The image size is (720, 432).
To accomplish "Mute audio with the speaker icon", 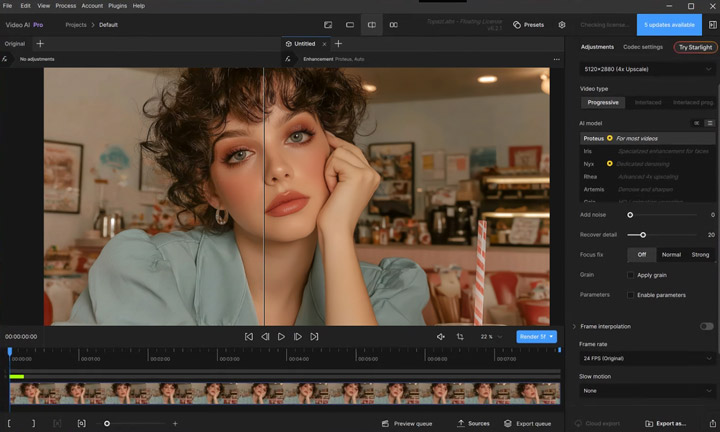I will (x=440, y=337).
